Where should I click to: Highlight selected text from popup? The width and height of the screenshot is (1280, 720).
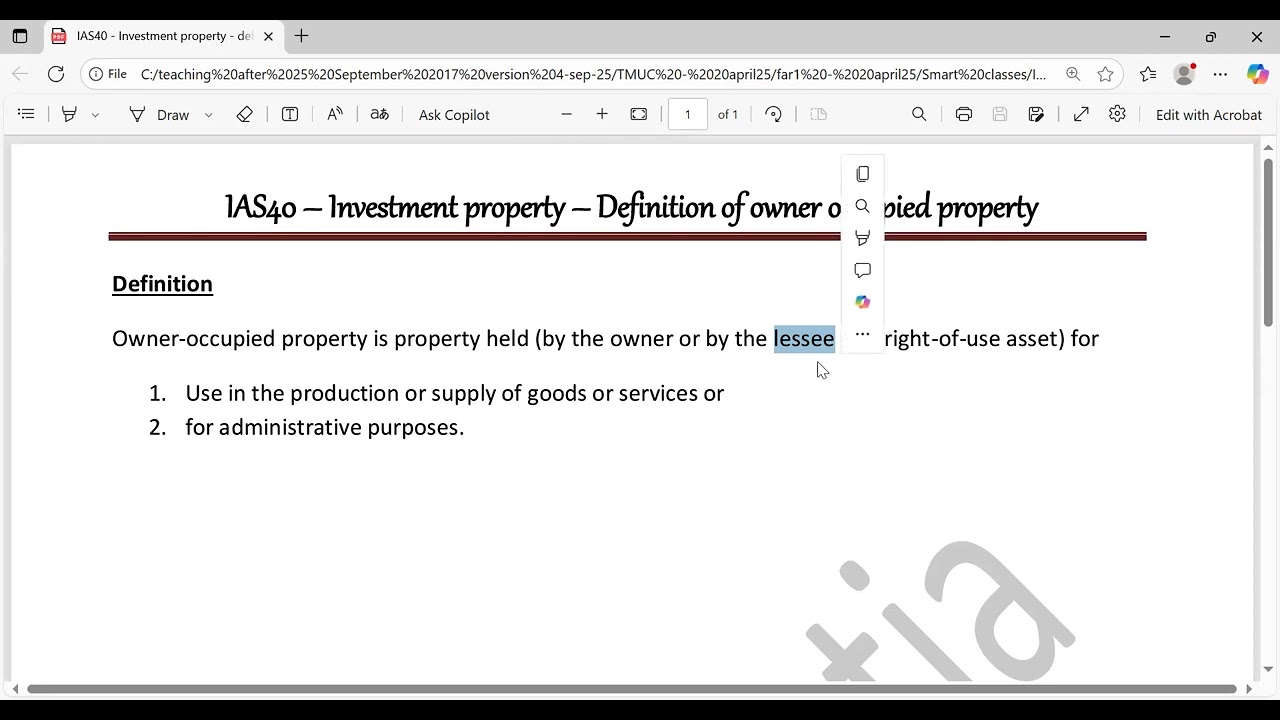pos(863,238)
